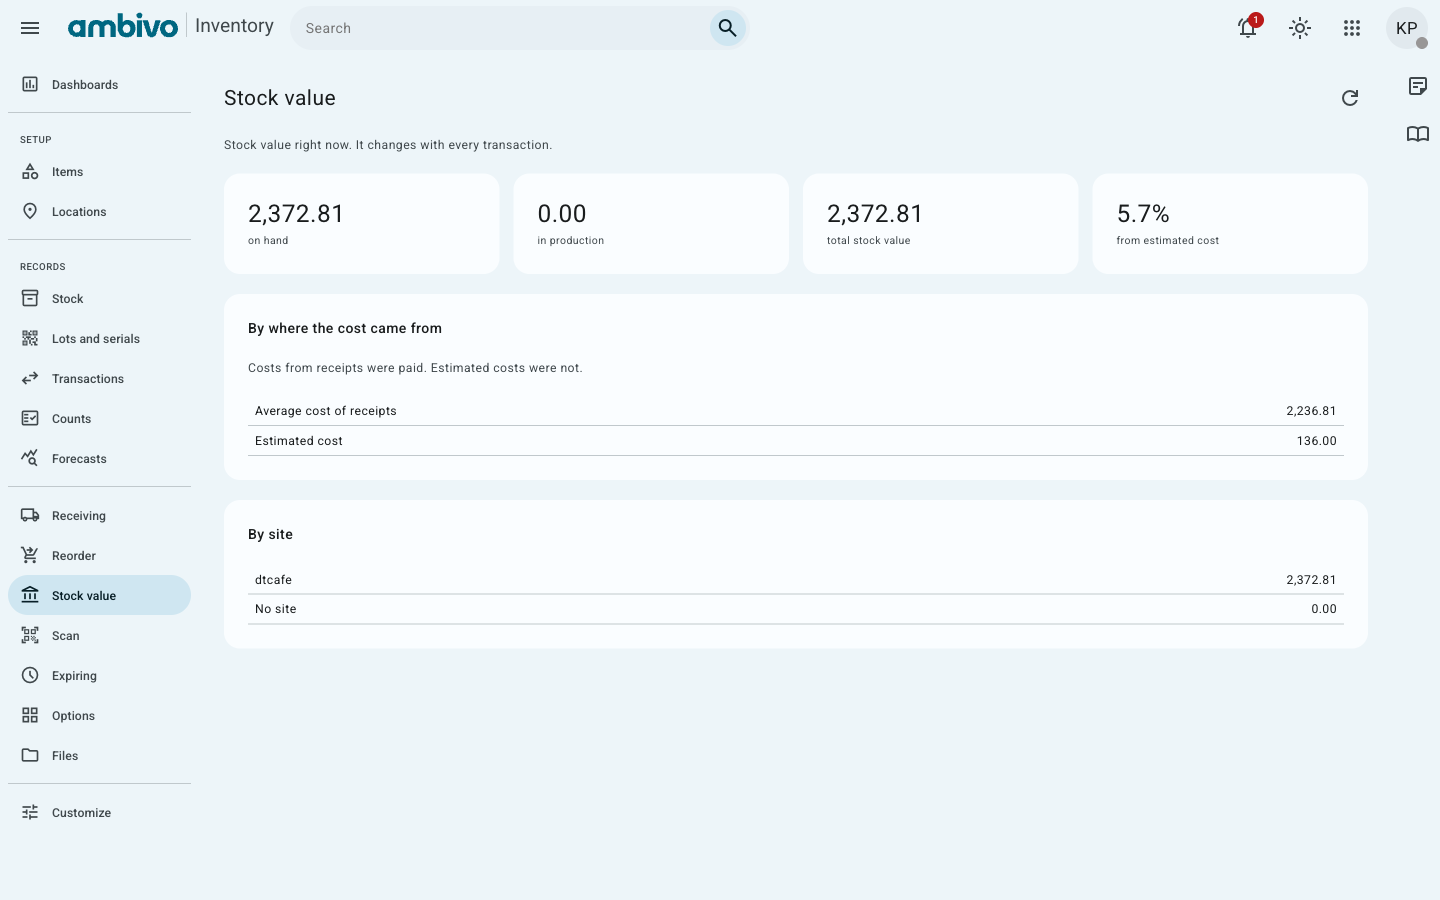Image resolution: width=1440 pixels, height=900 pixels.
Task: Click the search magnifier button
Action: pyautogui.click(x=727, y=28)
